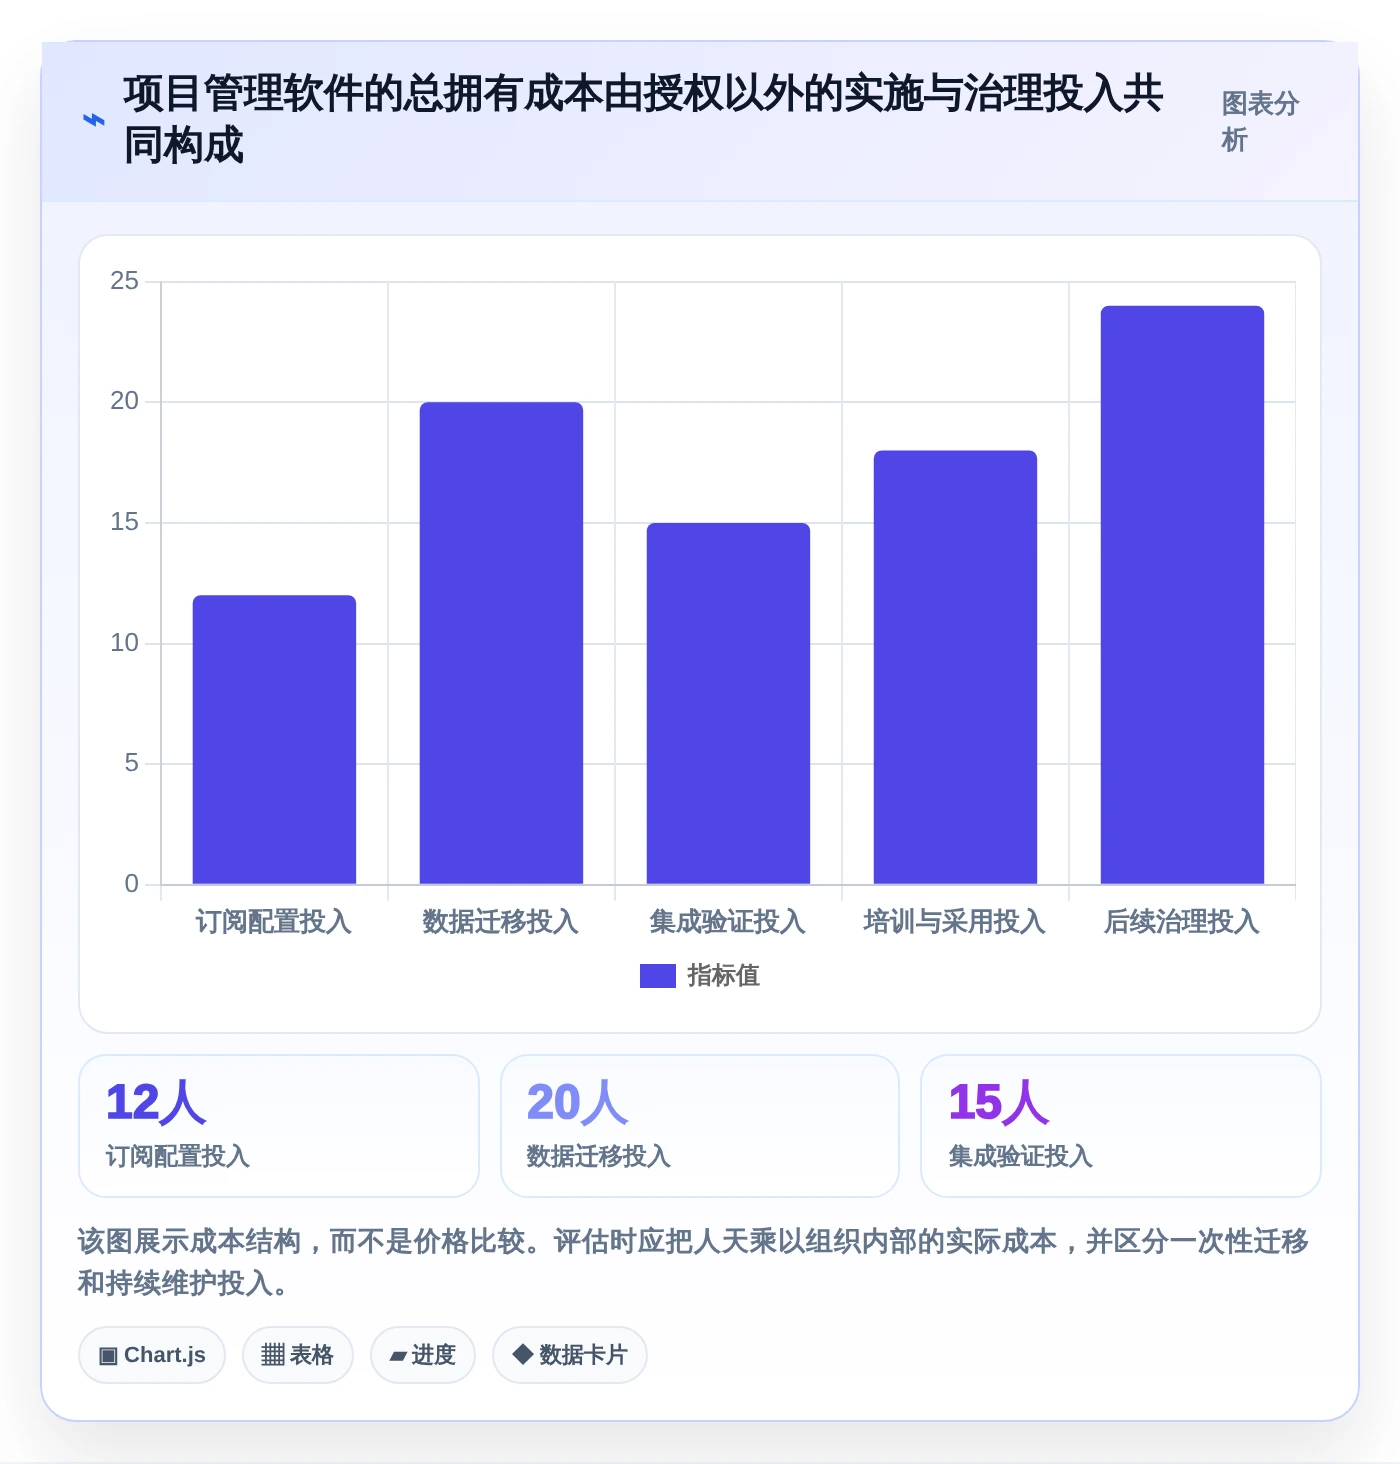Open the 20人 数据迁移投入 data card

(x=700, y=1126)
